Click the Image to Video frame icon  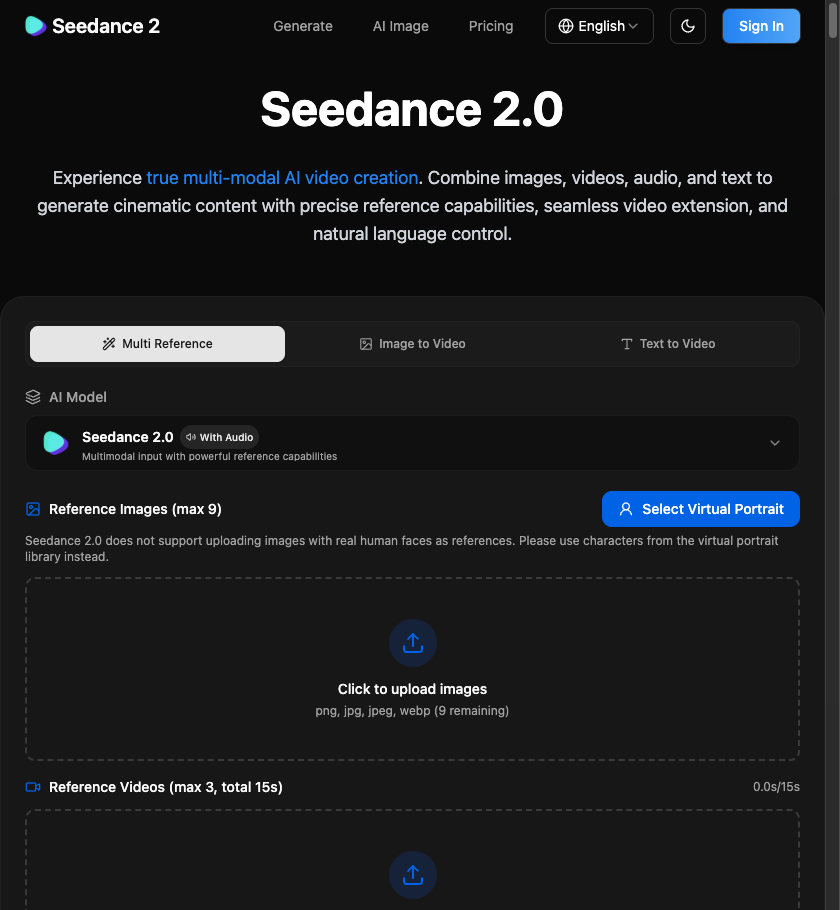[367, 343]
